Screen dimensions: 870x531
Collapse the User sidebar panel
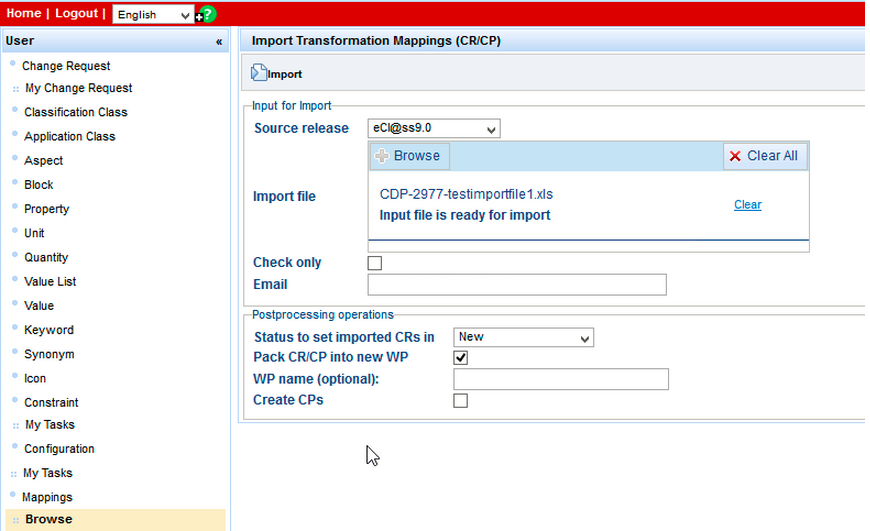pos(219,41)
